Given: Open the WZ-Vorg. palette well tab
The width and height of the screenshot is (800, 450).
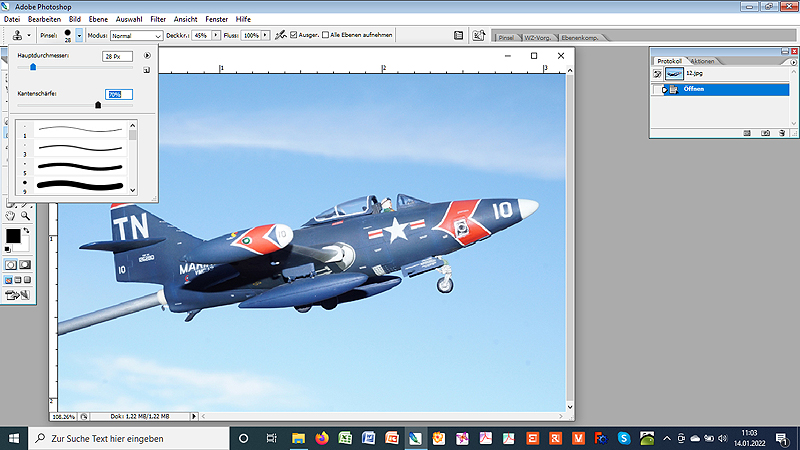Looking at the screenshot, I should tap(538, 38).
